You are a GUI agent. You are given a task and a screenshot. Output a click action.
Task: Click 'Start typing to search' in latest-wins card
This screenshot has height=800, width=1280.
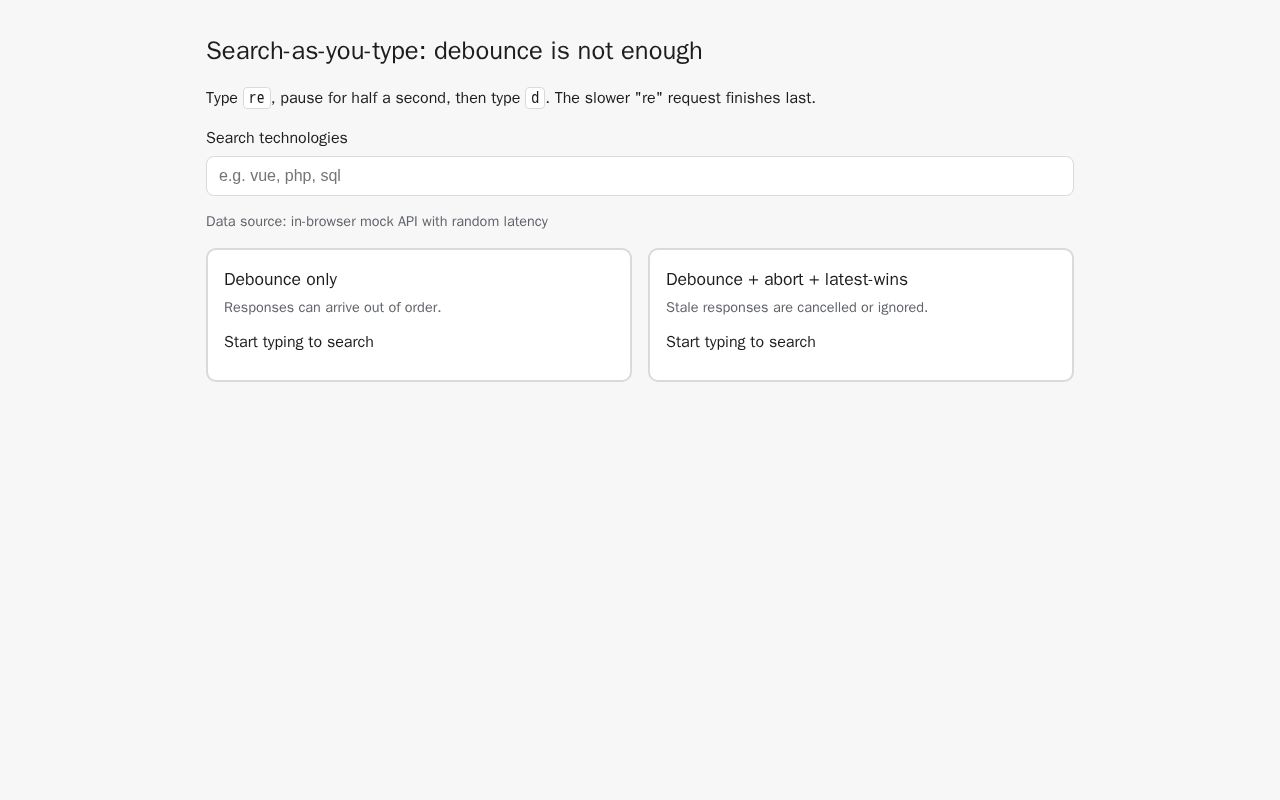coord(741,342)
